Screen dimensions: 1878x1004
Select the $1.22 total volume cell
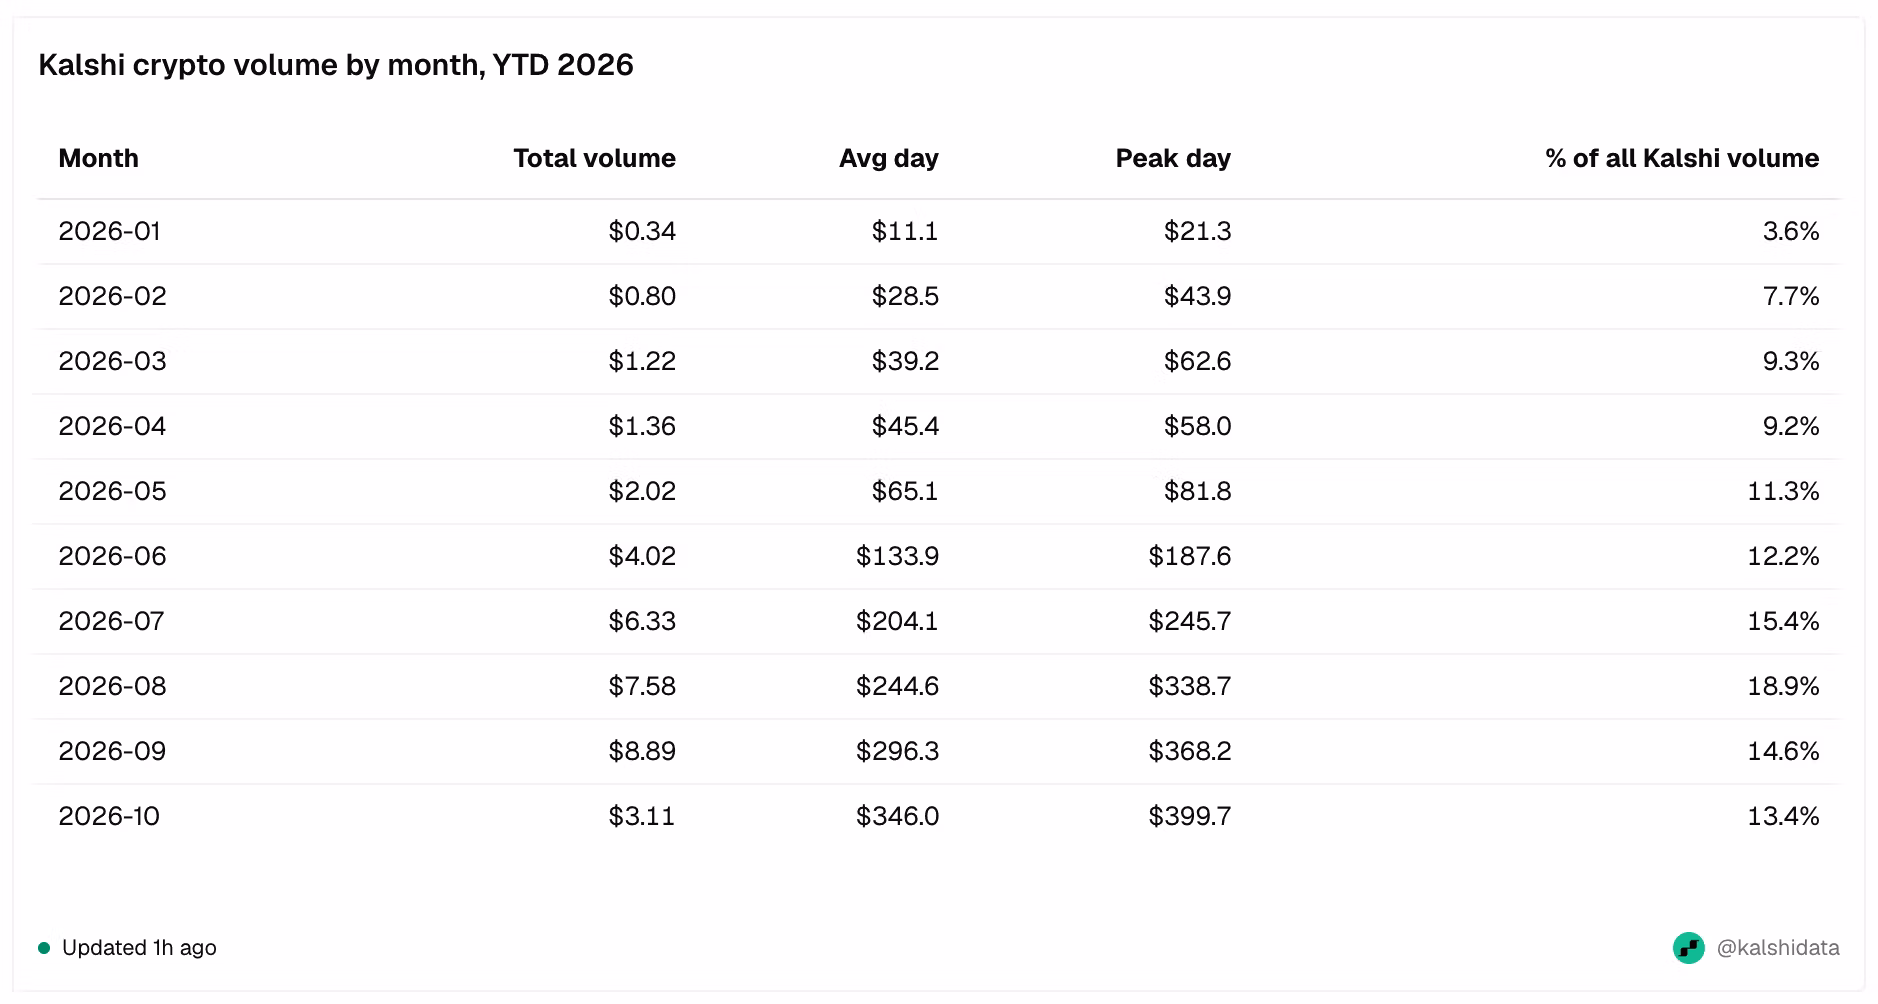[642, 361]
